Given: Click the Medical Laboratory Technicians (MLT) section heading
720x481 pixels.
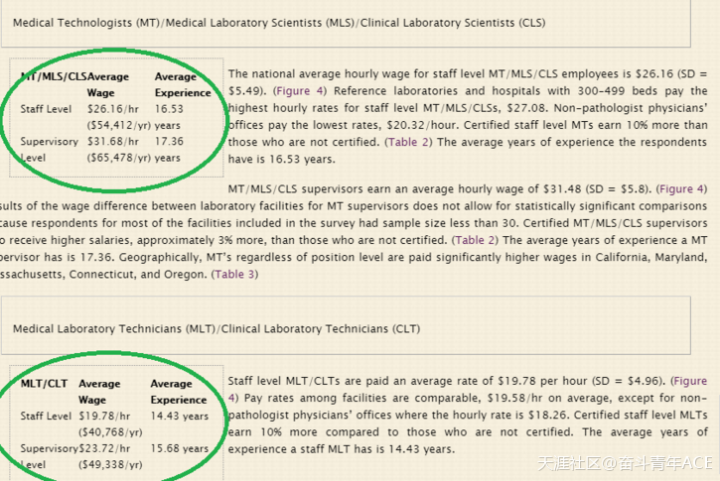Looking at the screenshot, I should 216,329.
